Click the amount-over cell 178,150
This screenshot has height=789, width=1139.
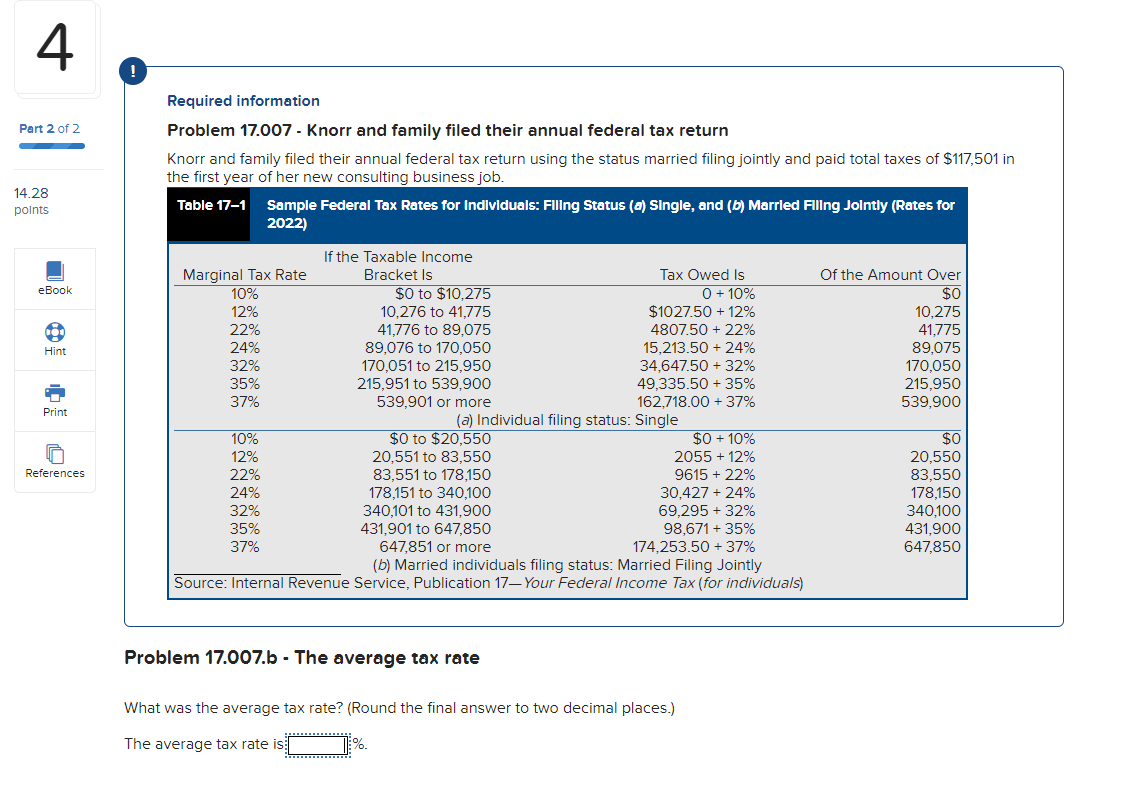coord(935,493)
